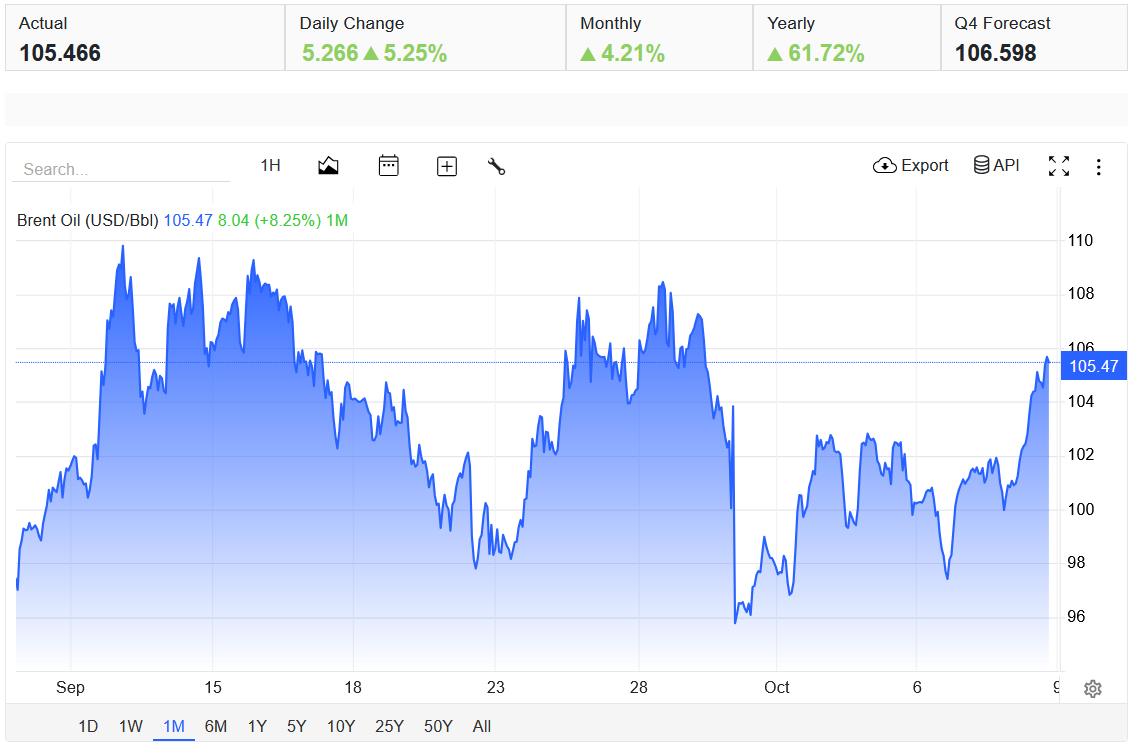Screen dimensions: 1133x745
Task: Click the Daily Change 5.25% value
Action: pos(415,53)
